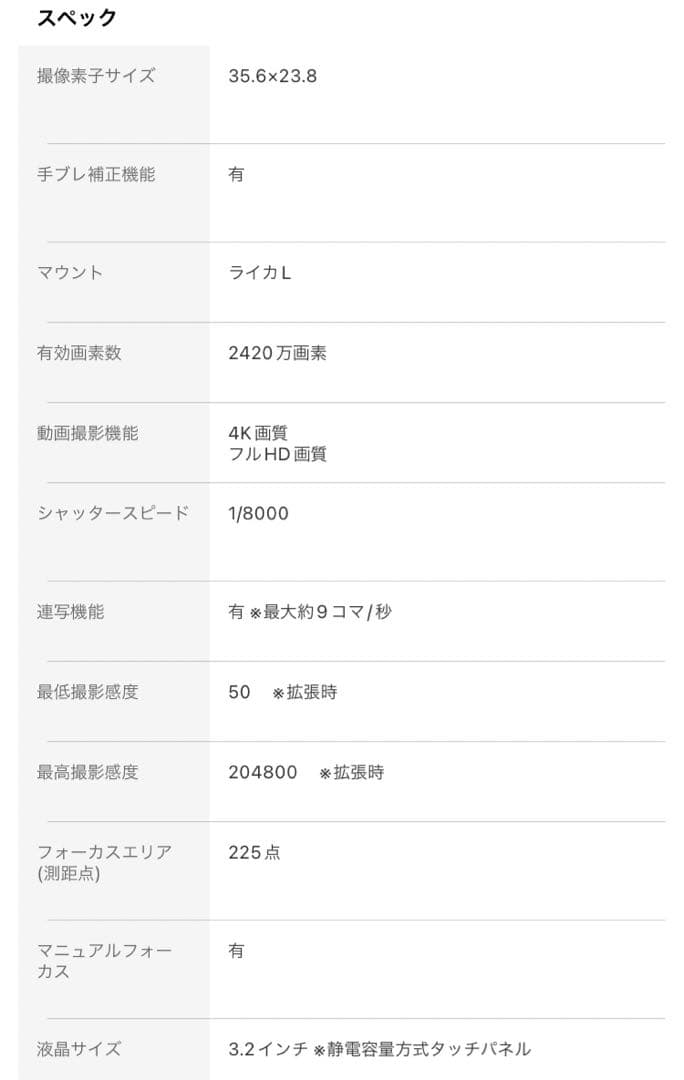
Task: Click the フルHD画質 value text
Action: pos(277,454)
